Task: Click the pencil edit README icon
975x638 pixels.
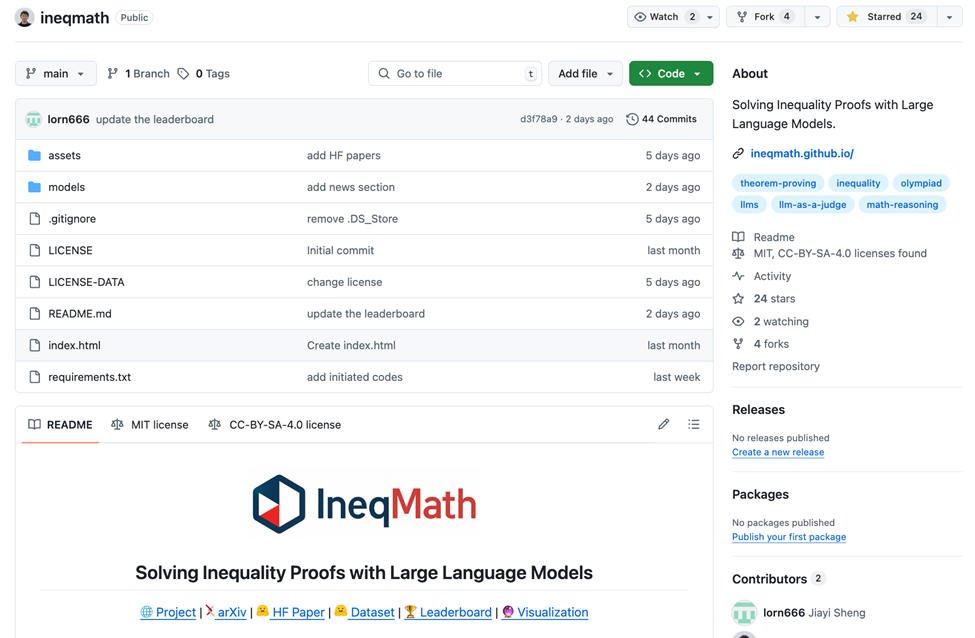Action: 663,424
